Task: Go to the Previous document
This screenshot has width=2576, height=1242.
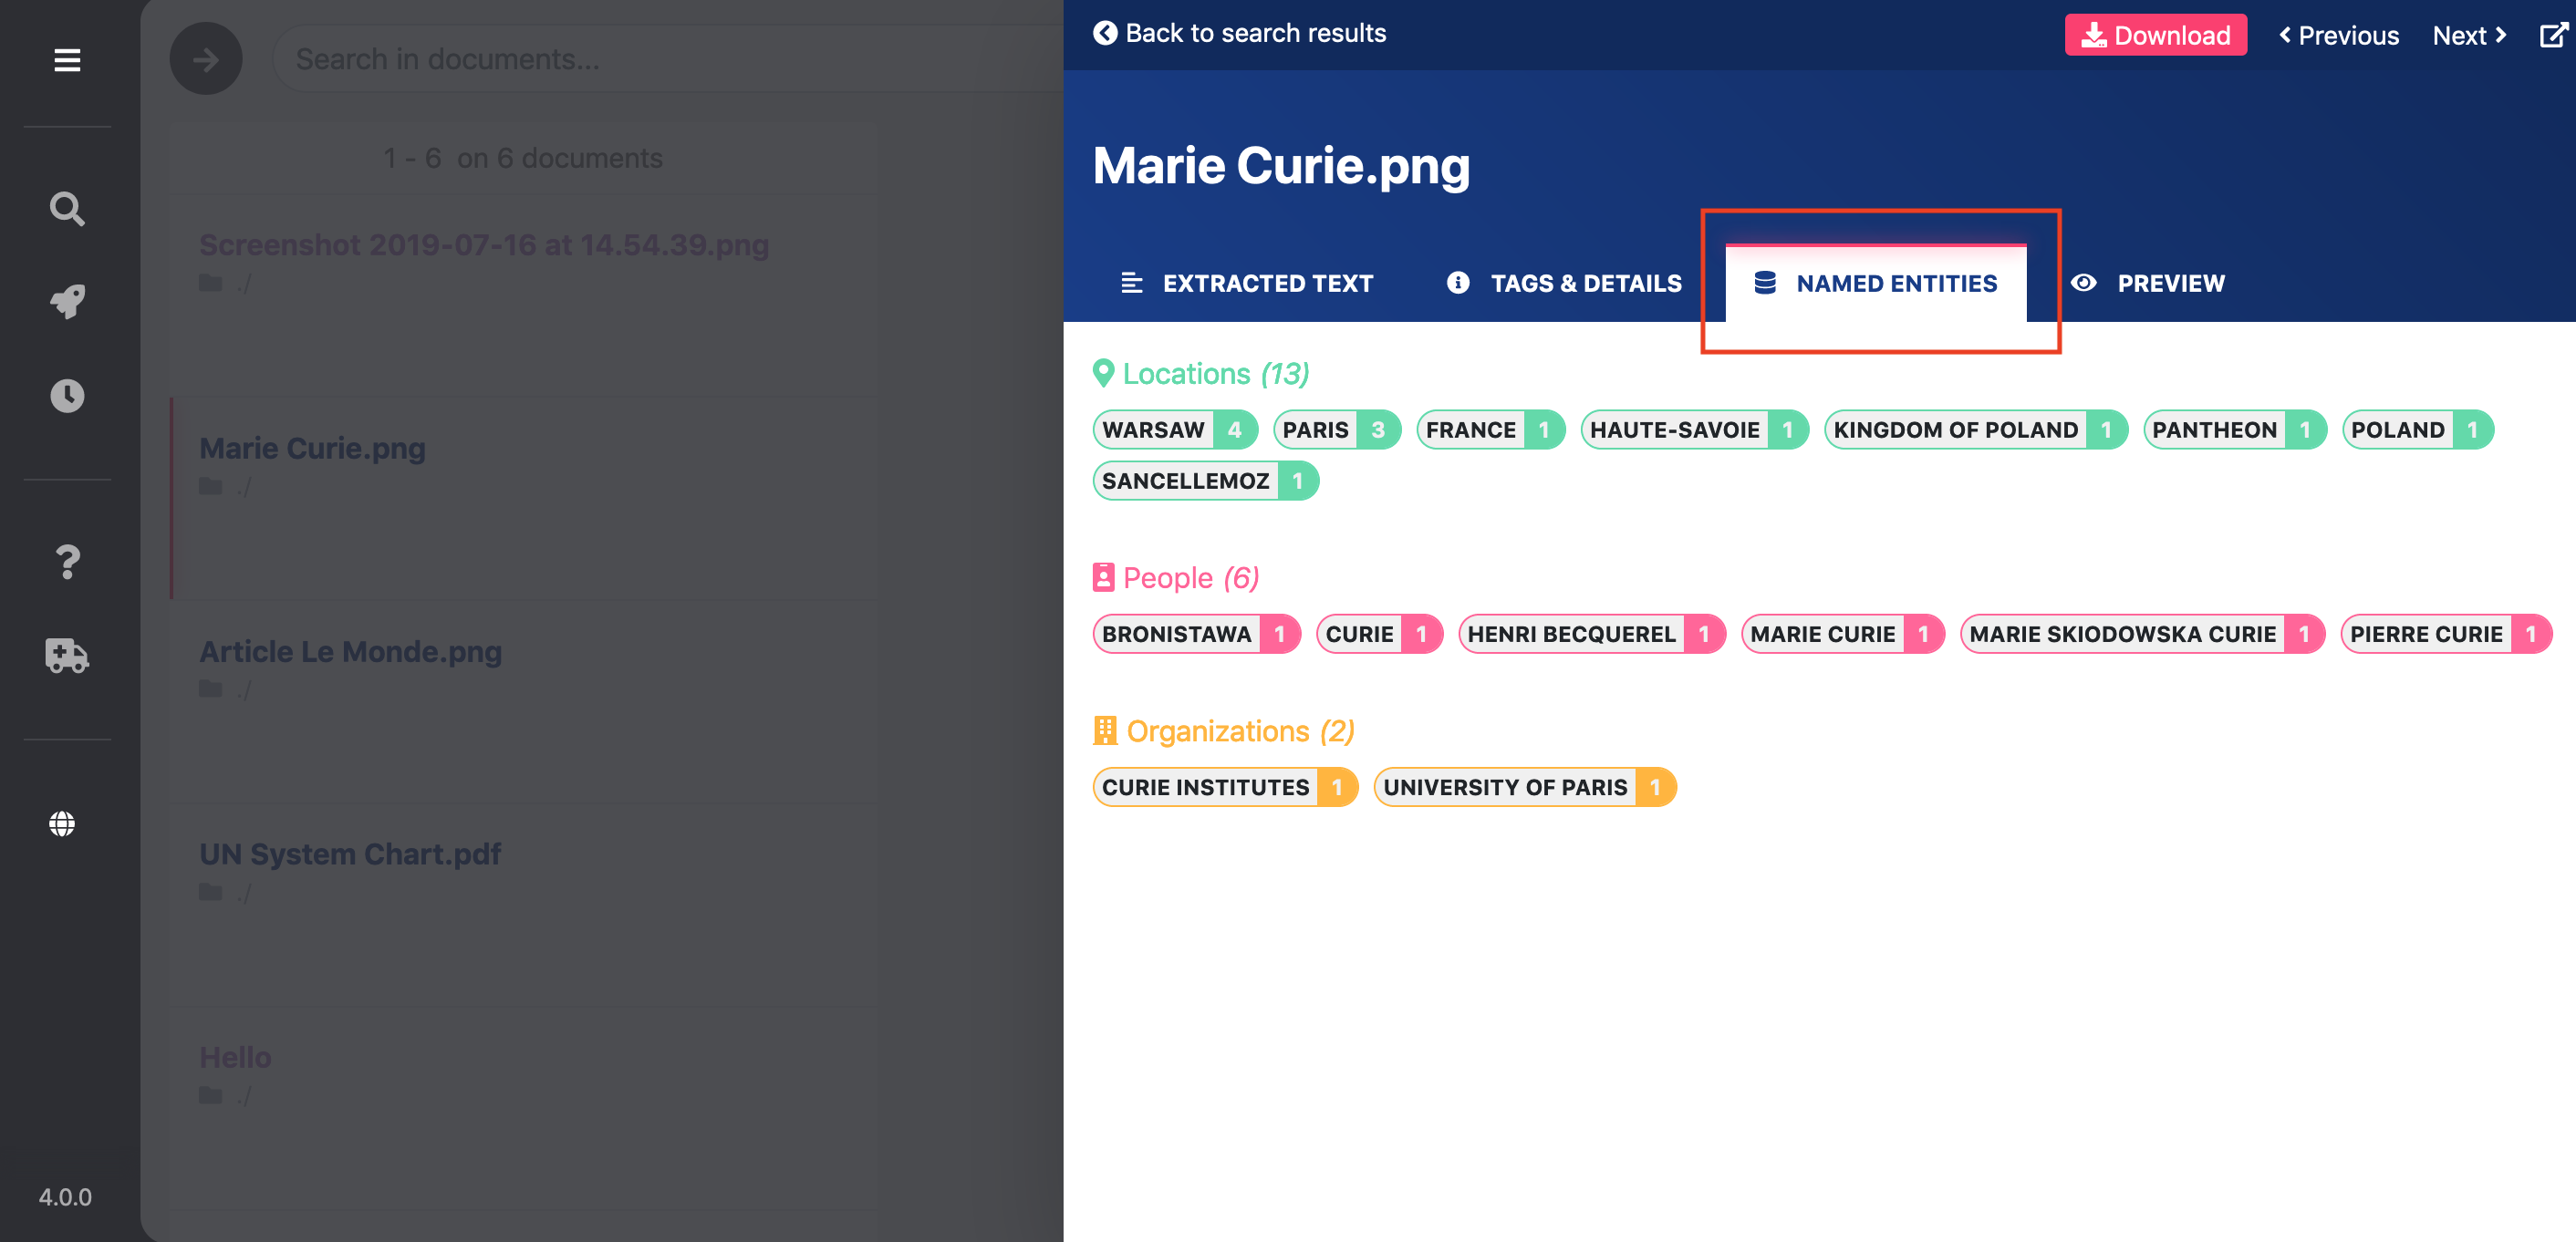Action: (2338, 35)
